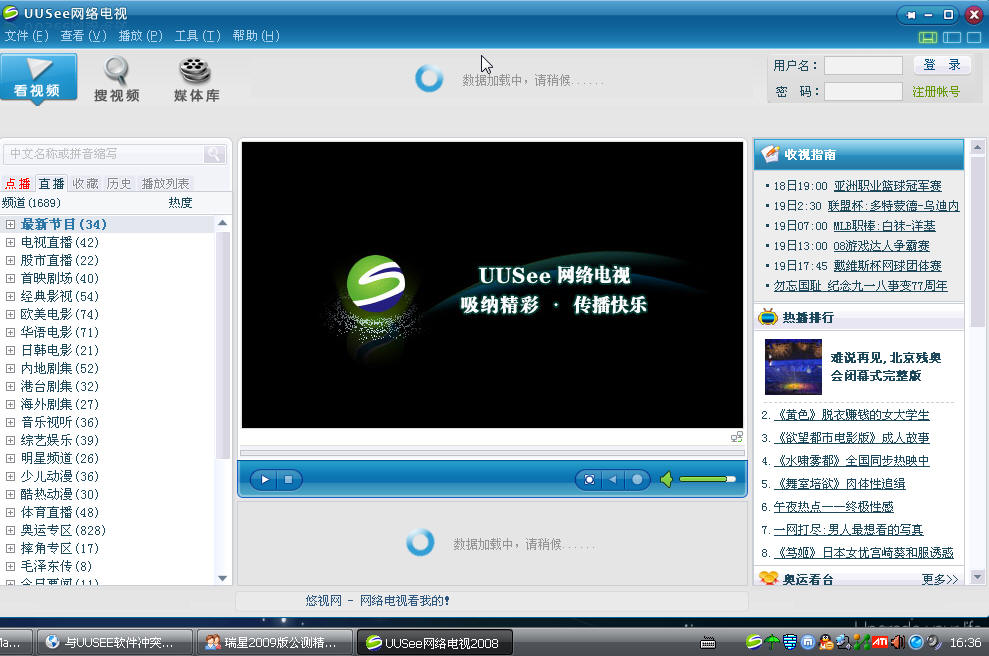Switch to 瑞星2009版公测 taskbar window
This screenshot has width=989, height=656.
[x=275, y=643]
